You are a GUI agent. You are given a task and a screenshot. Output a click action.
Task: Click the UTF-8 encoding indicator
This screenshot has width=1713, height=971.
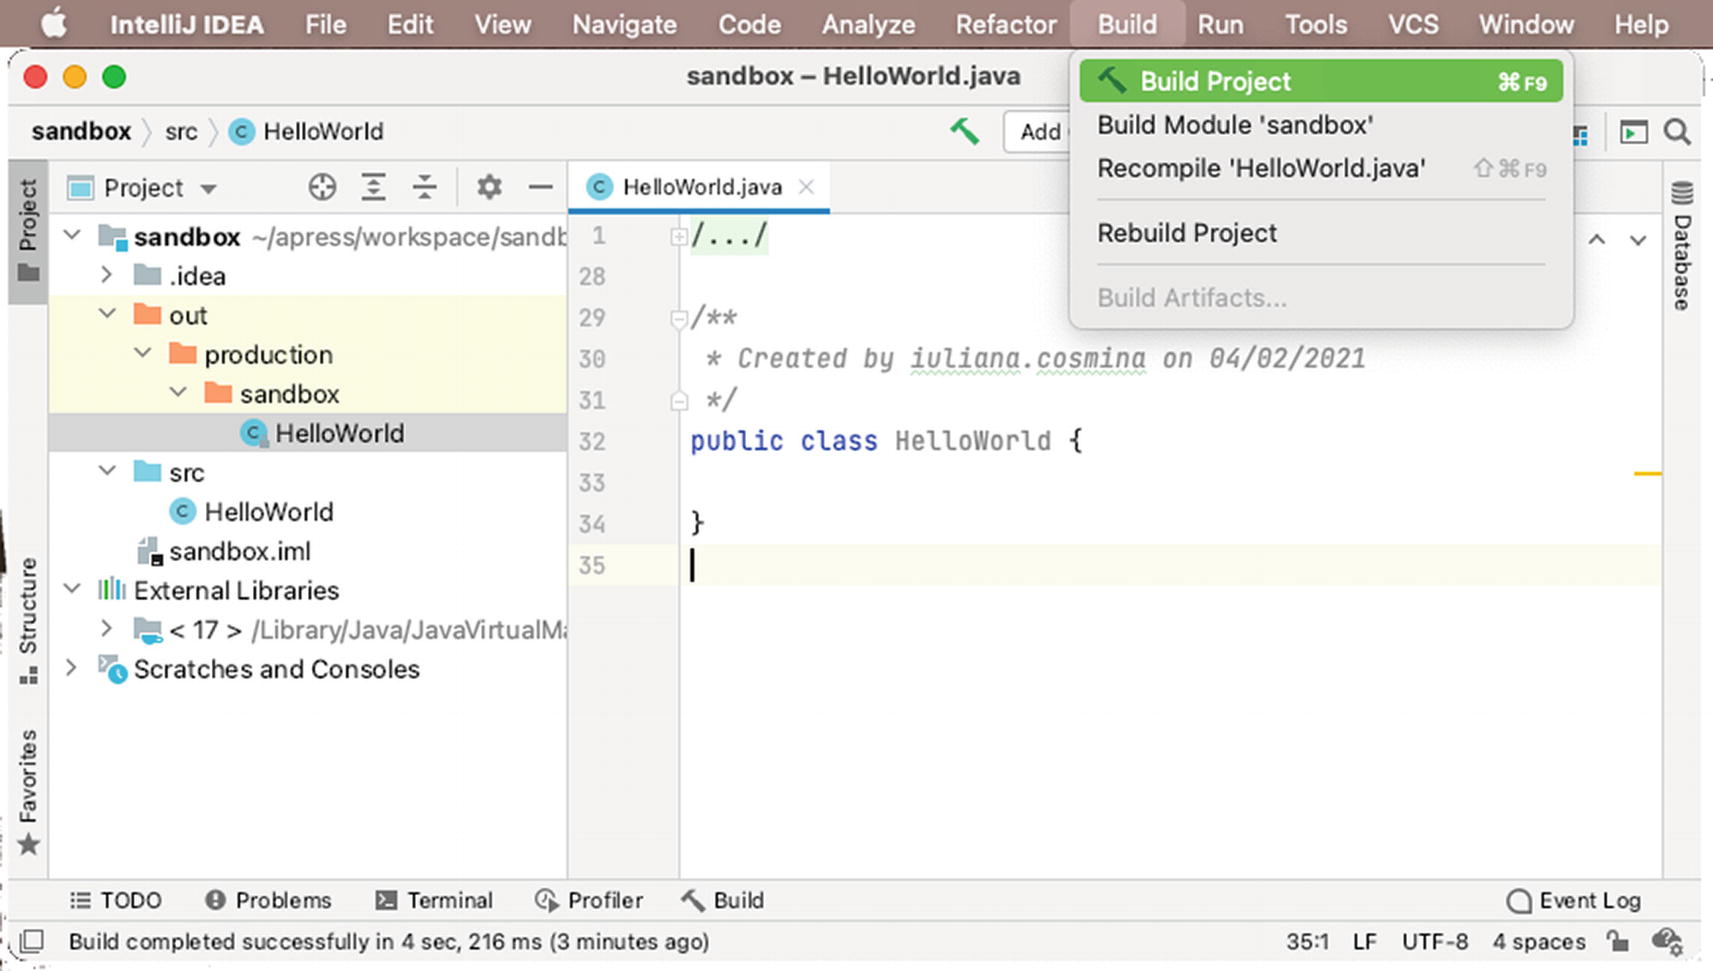tap(1435, 941)
